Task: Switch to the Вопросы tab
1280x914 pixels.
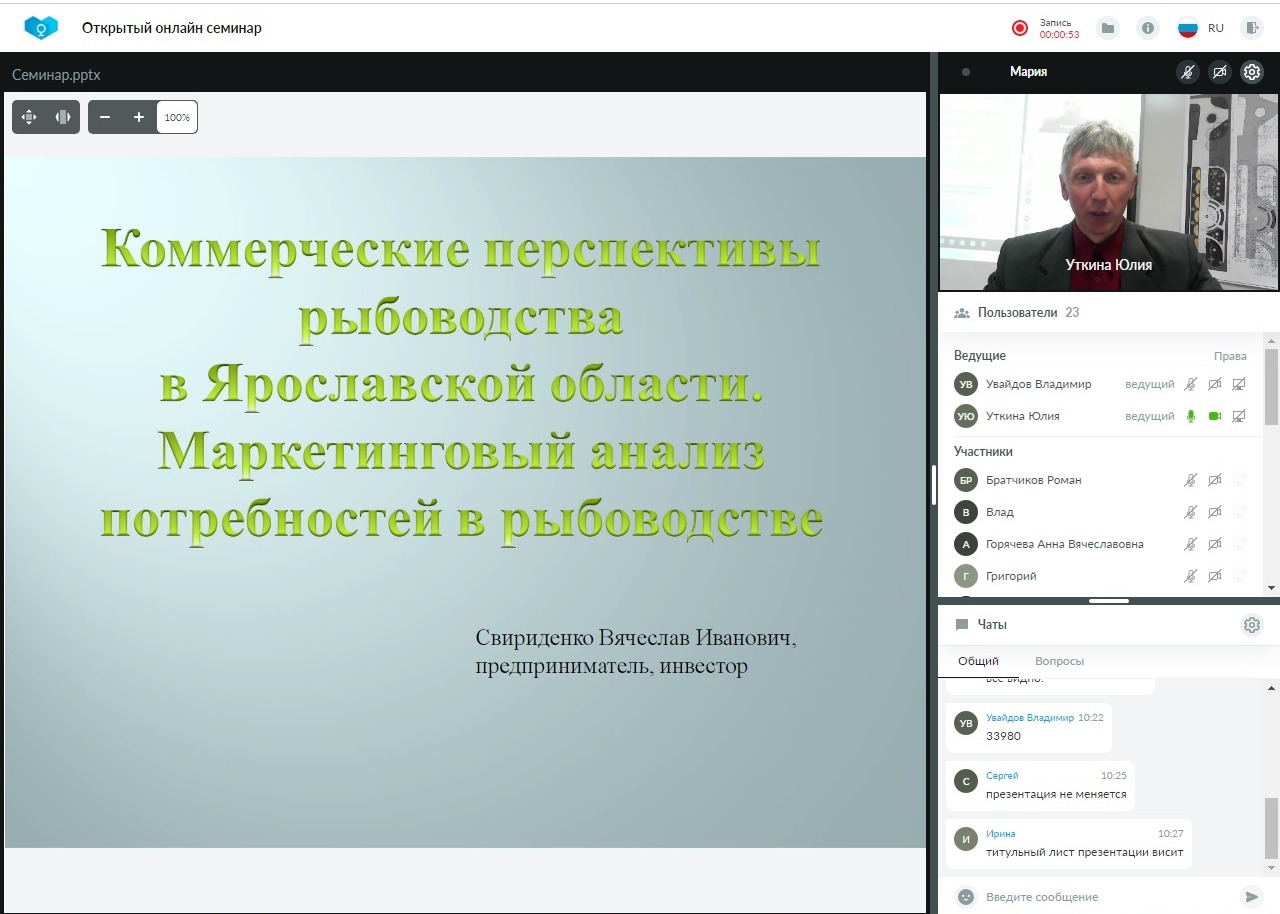Action: (1059, 661)
